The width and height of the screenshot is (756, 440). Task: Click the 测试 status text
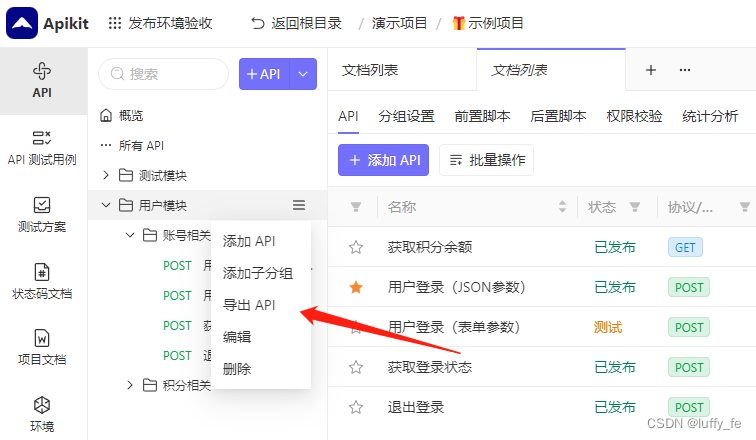(608, 327)
